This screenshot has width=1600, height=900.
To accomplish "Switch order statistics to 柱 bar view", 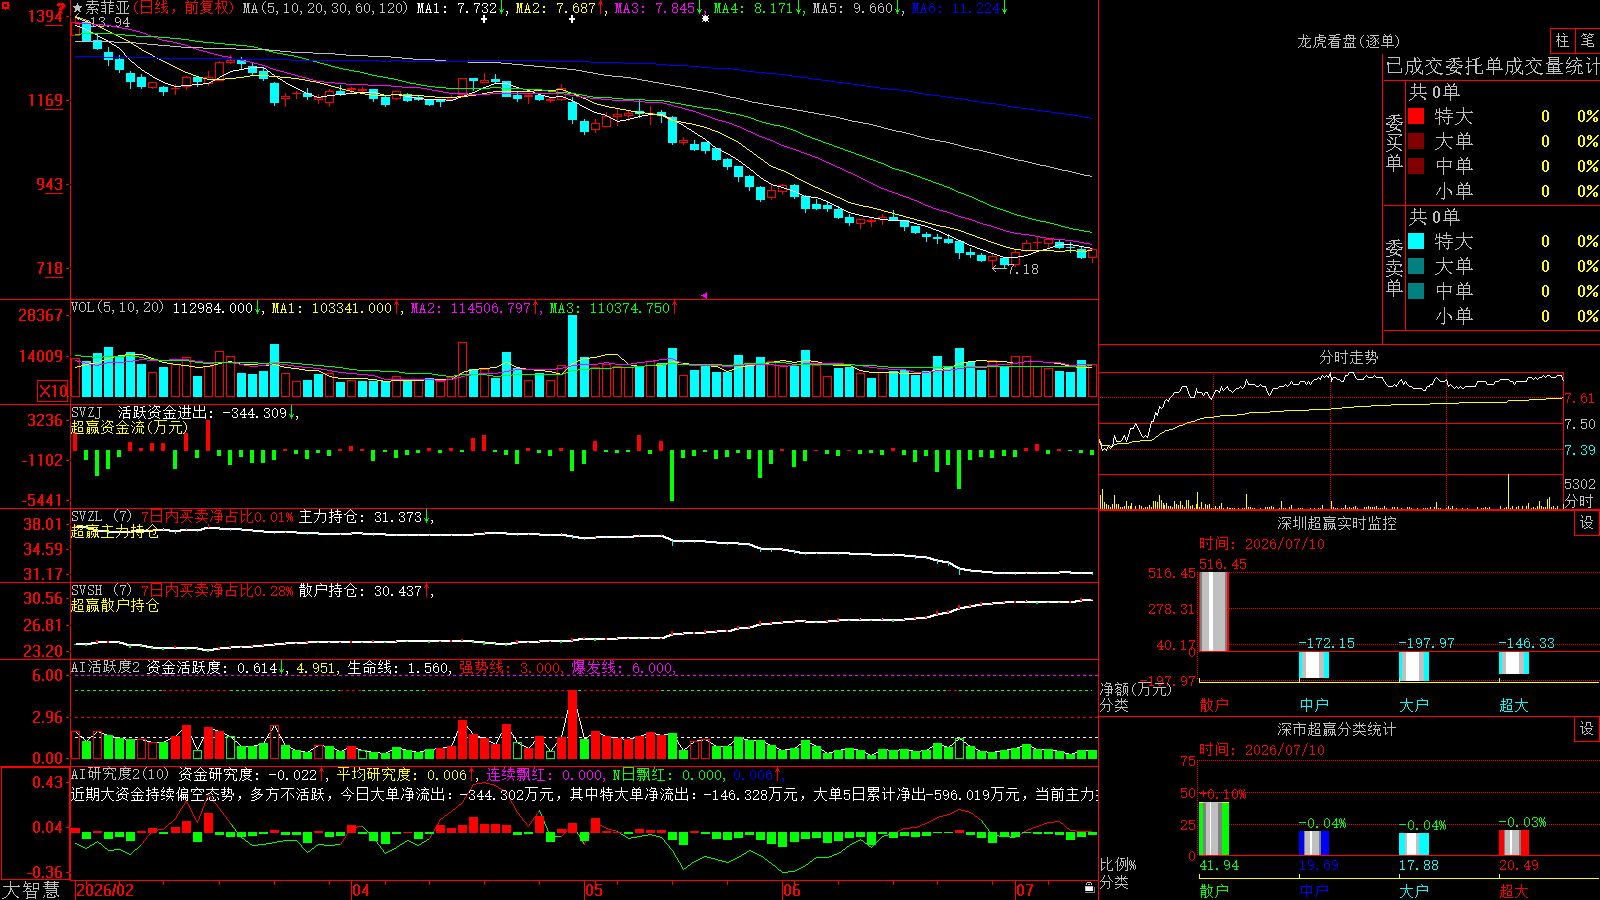I will [1562, 41].
